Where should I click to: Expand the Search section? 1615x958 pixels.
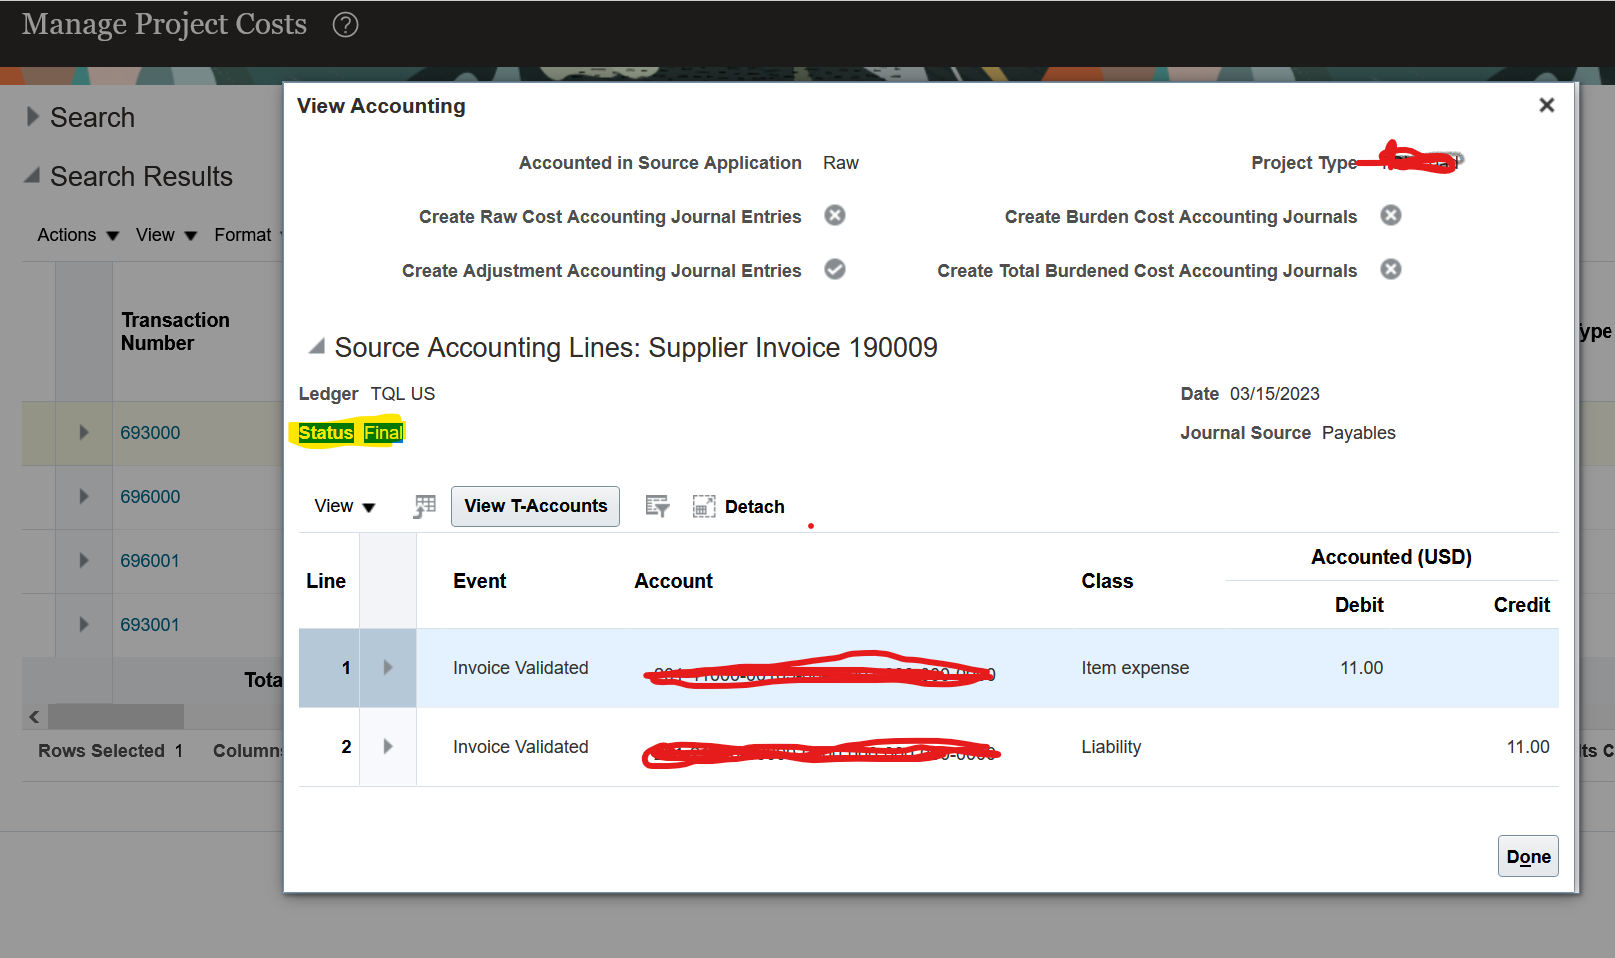pyautogui.click(x=33, y=117)
